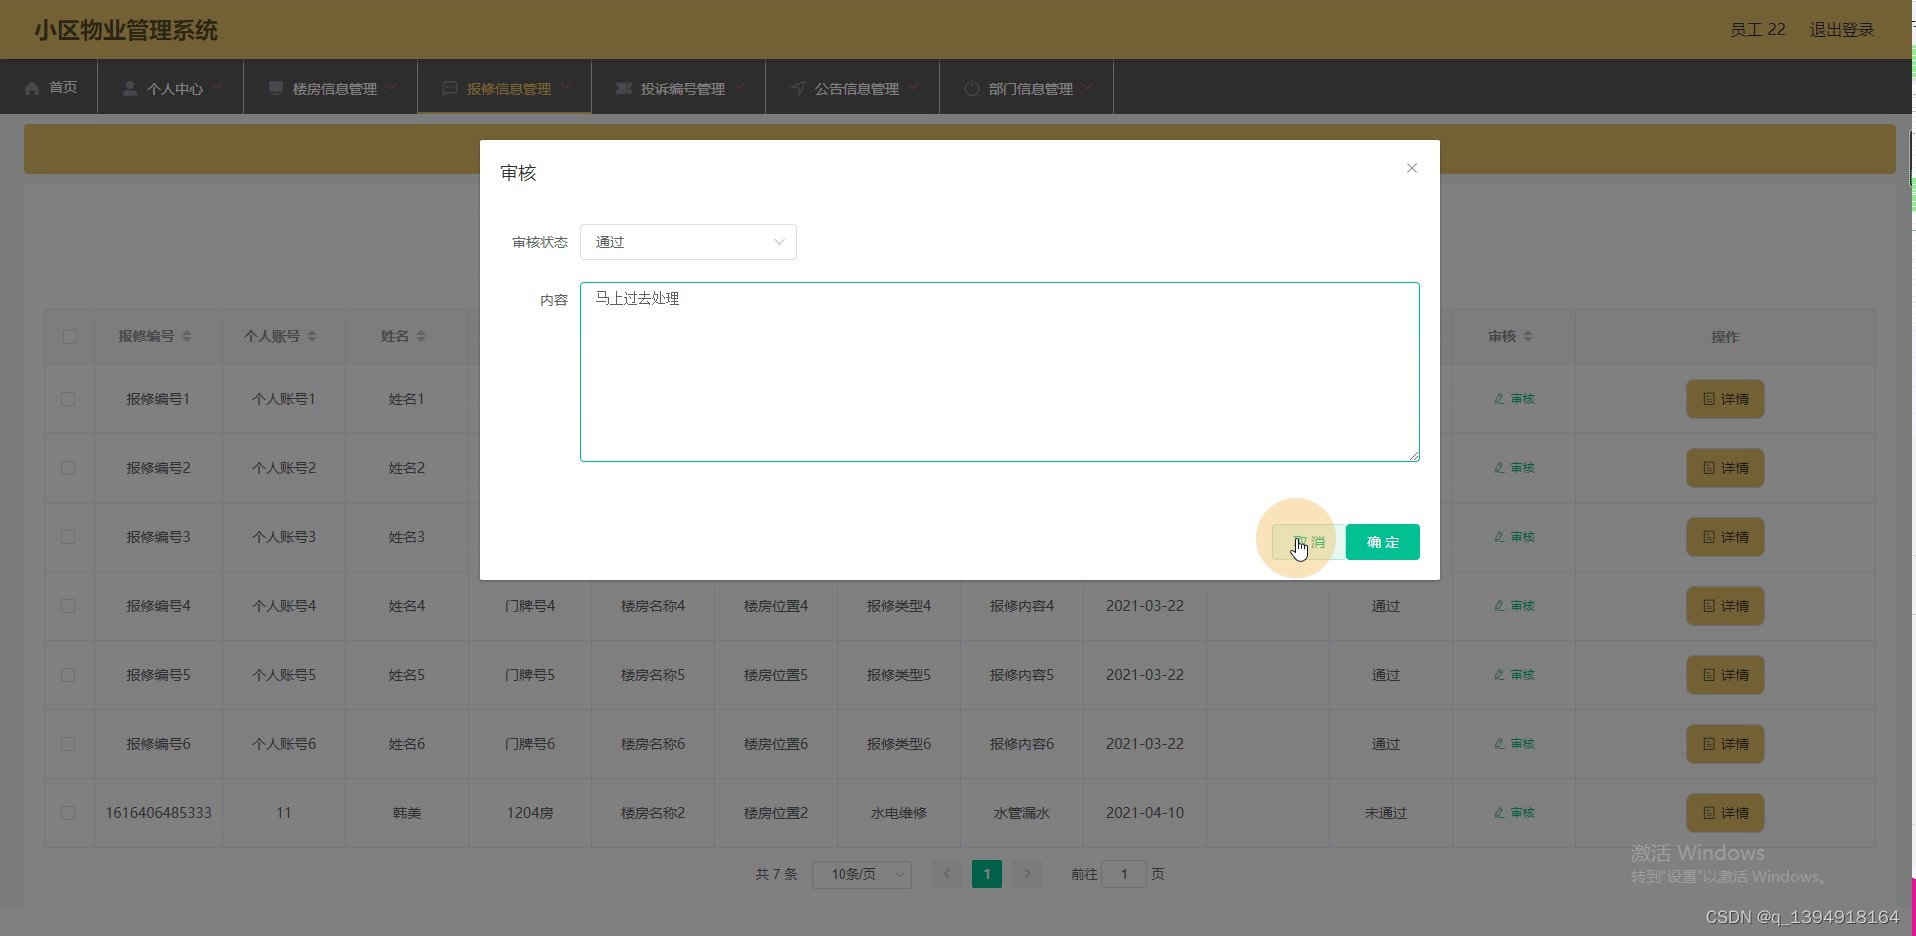
Task: Open the 个人中心 menu
Action: 171,88
